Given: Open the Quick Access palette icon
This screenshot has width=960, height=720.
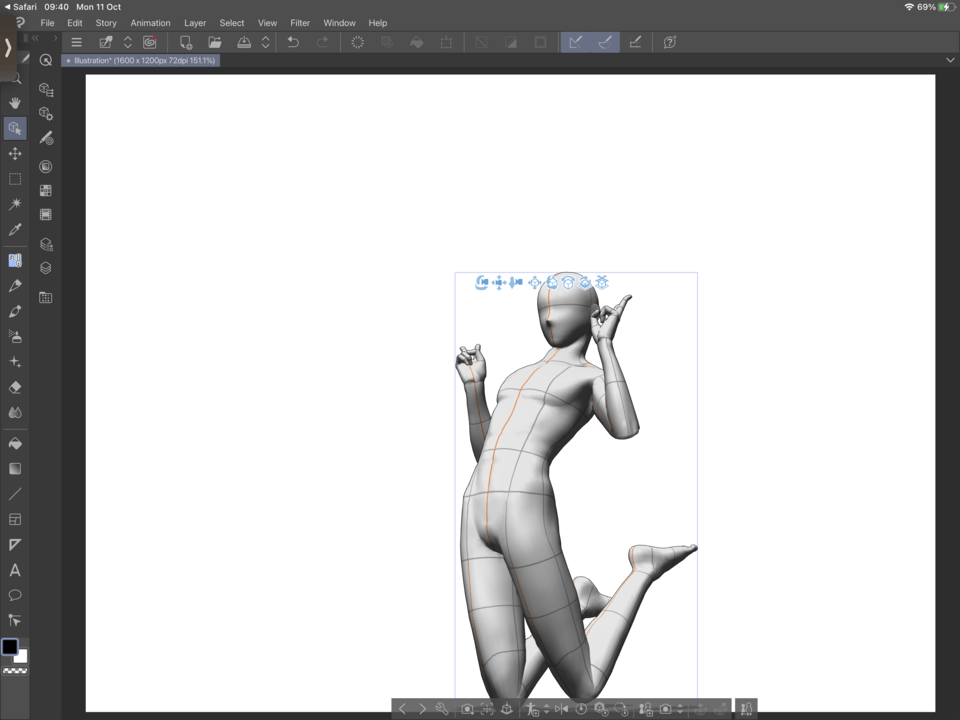Looking at the screenshot, I should tap(45, 60).
